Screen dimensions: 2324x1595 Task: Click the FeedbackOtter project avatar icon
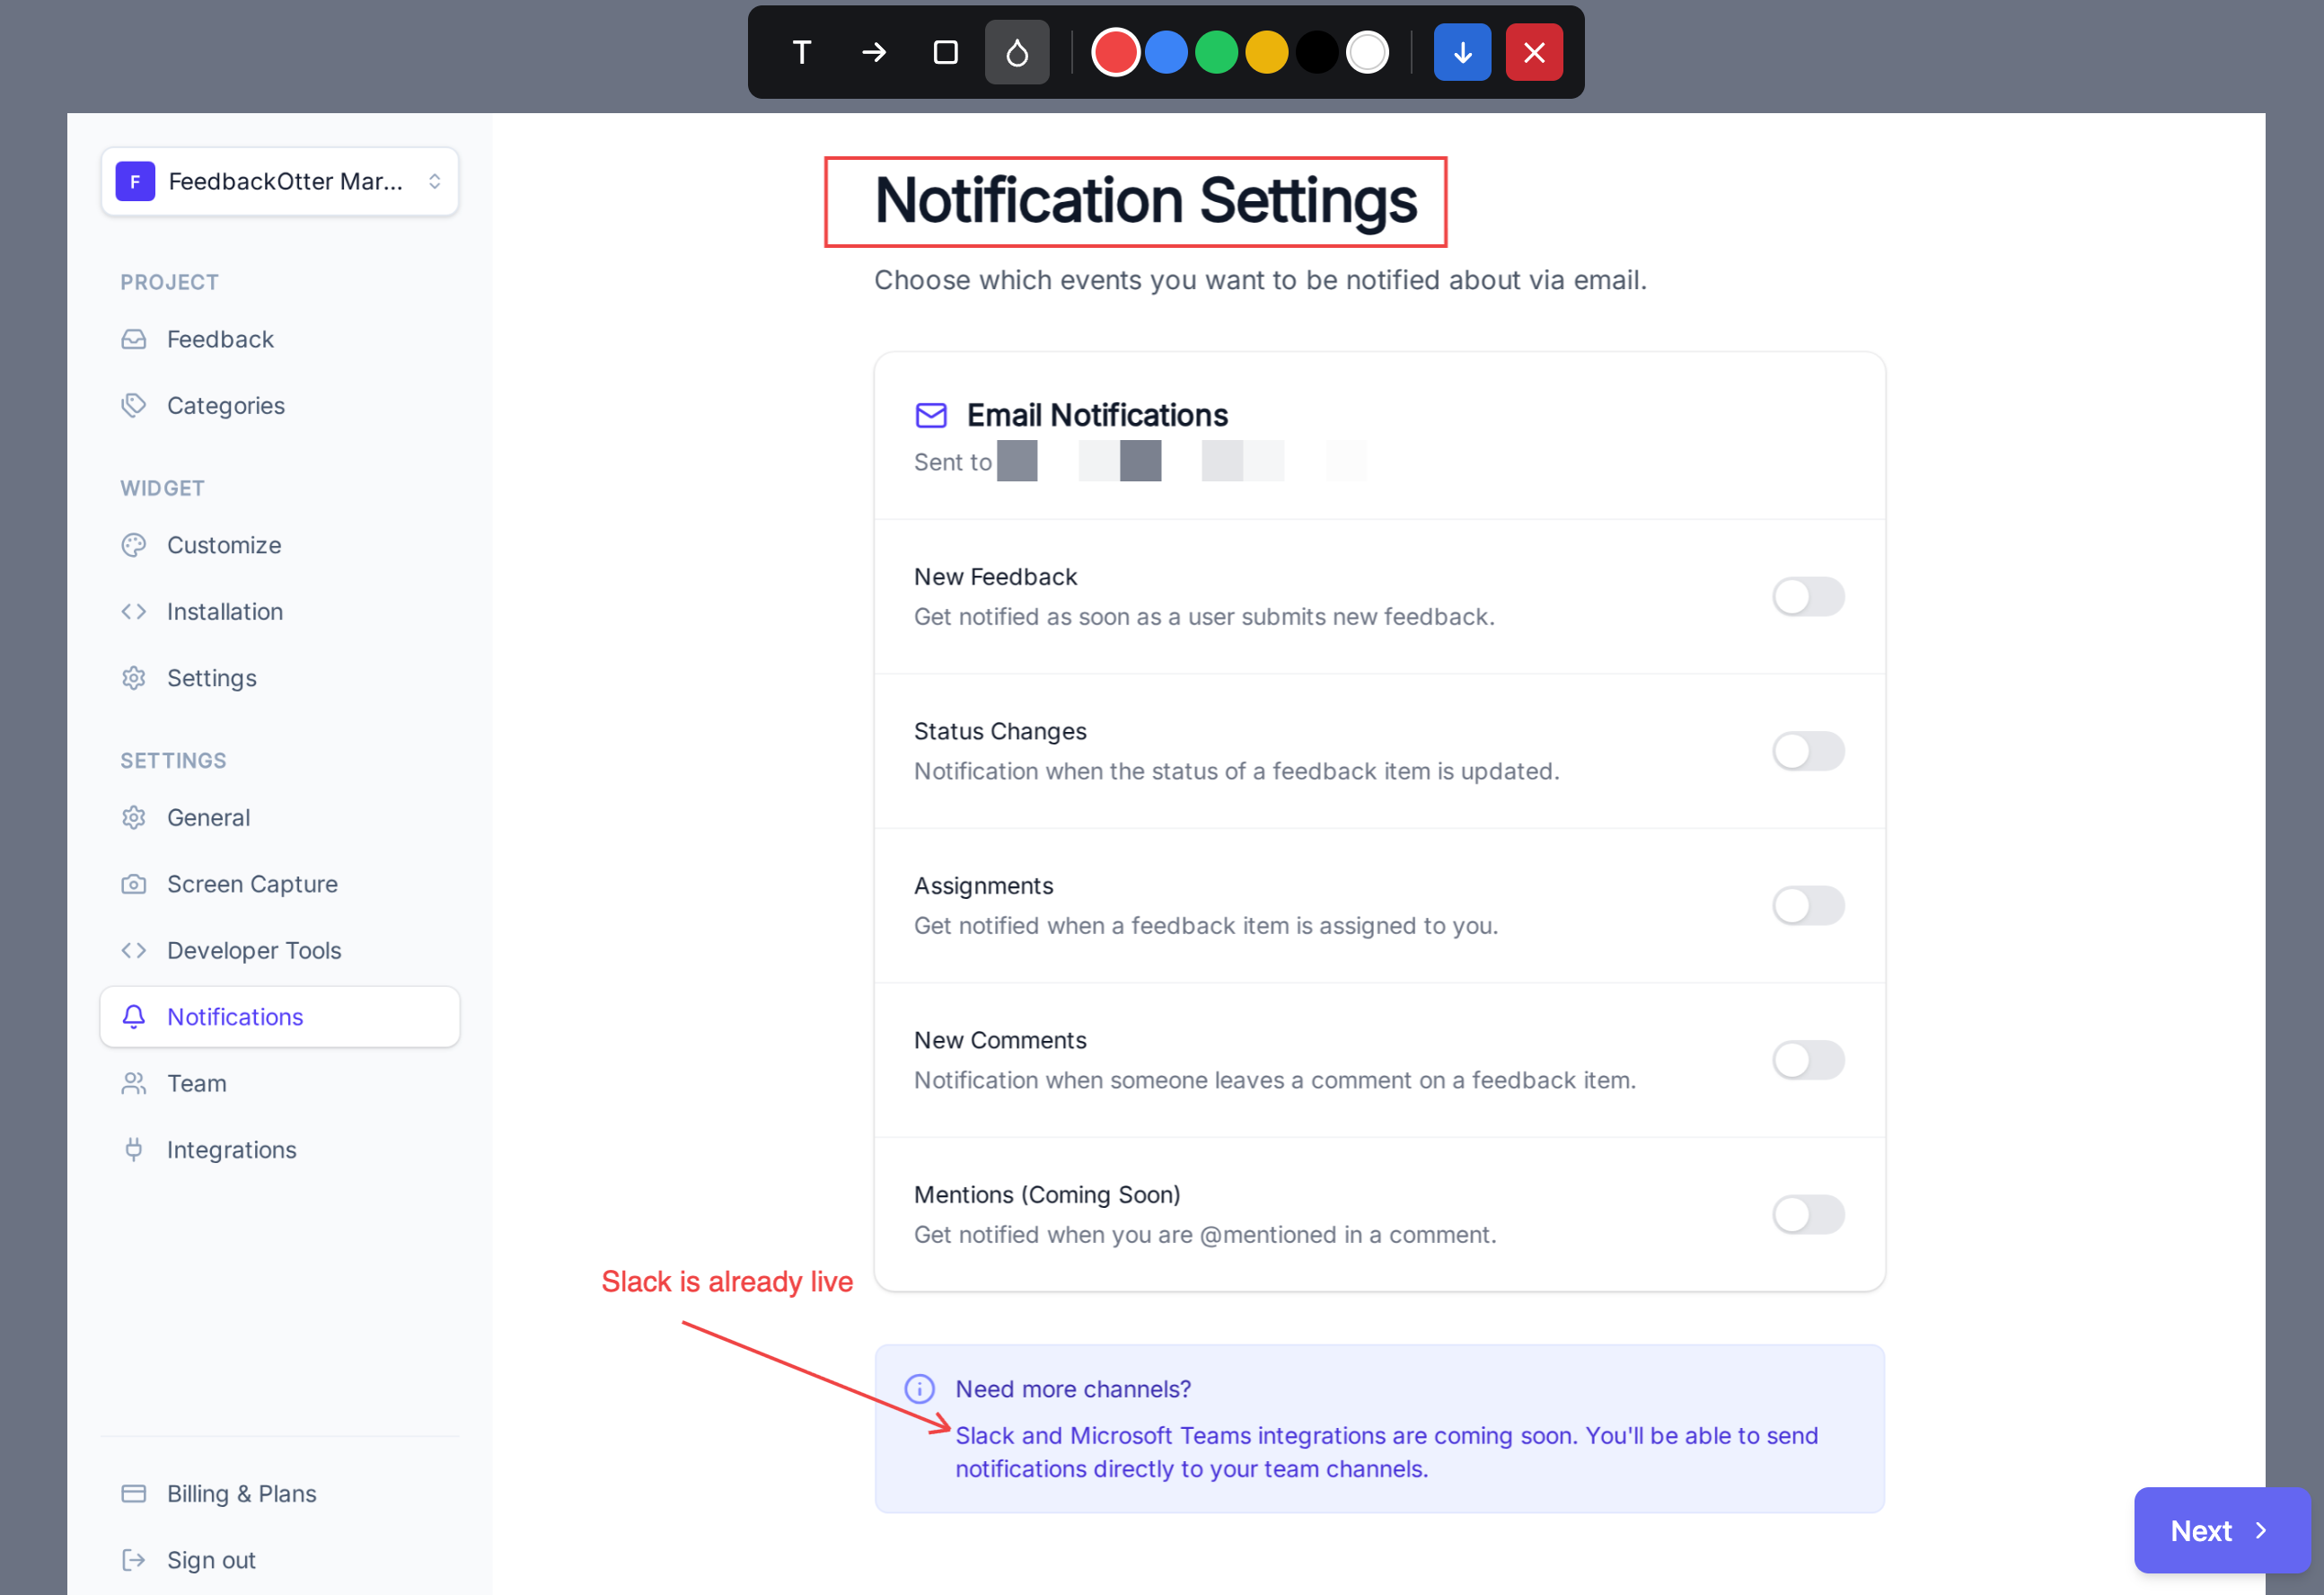pyautogui.click(x=135, y=181)
